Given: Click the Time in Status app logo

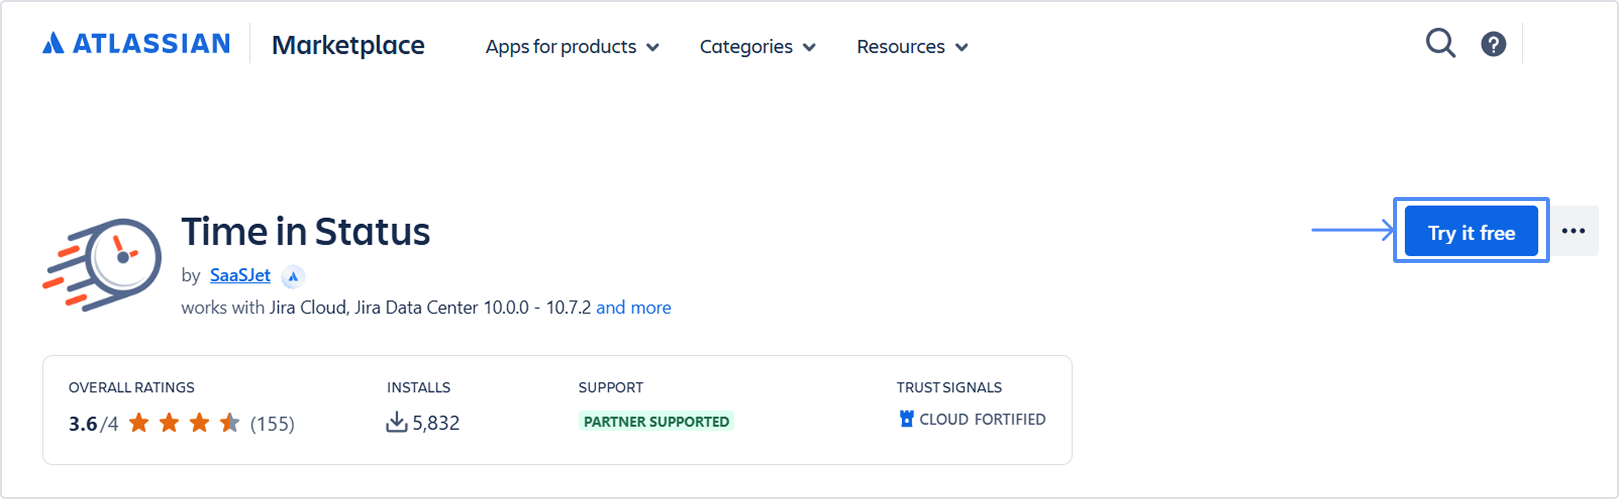Looking at the screenshot, I should click(103, 262).
